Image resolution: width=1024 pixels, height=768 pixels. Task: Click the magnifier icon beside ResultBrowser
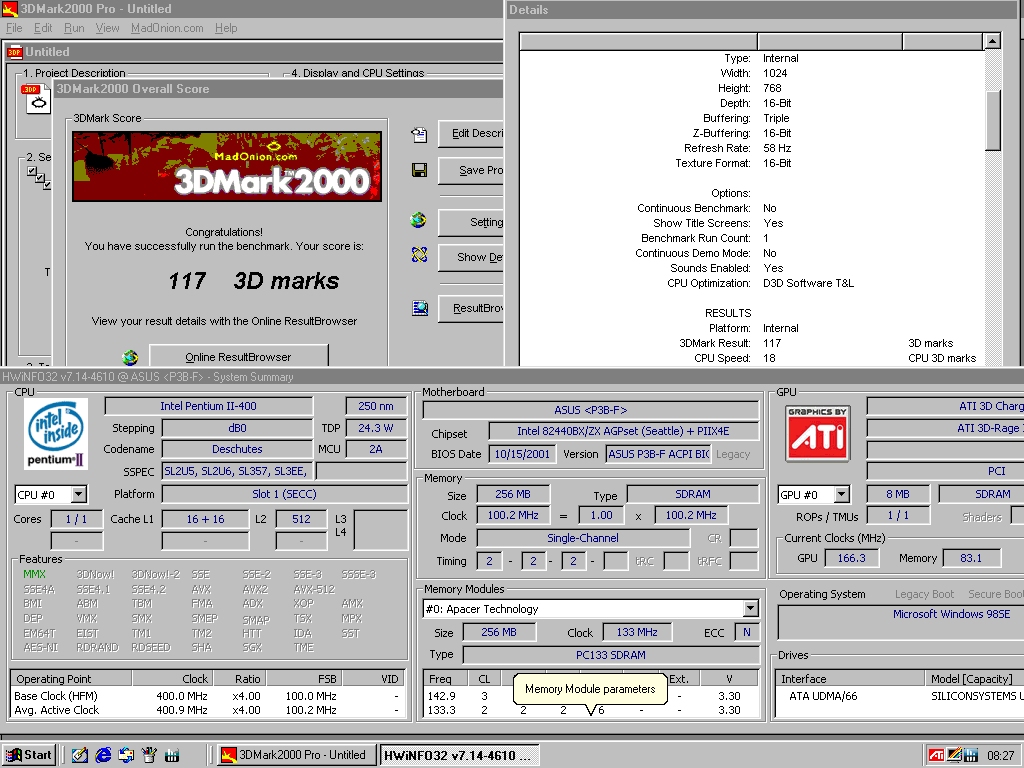[x=420, y=308]
